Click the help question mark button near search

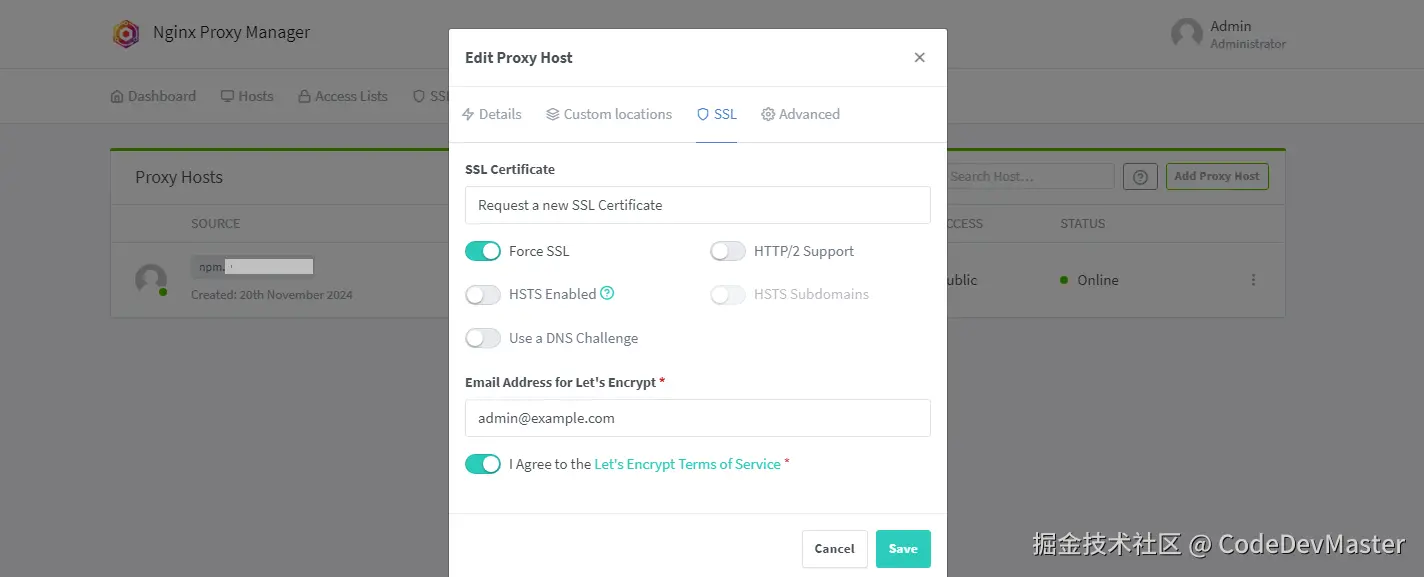[1140, 177]
